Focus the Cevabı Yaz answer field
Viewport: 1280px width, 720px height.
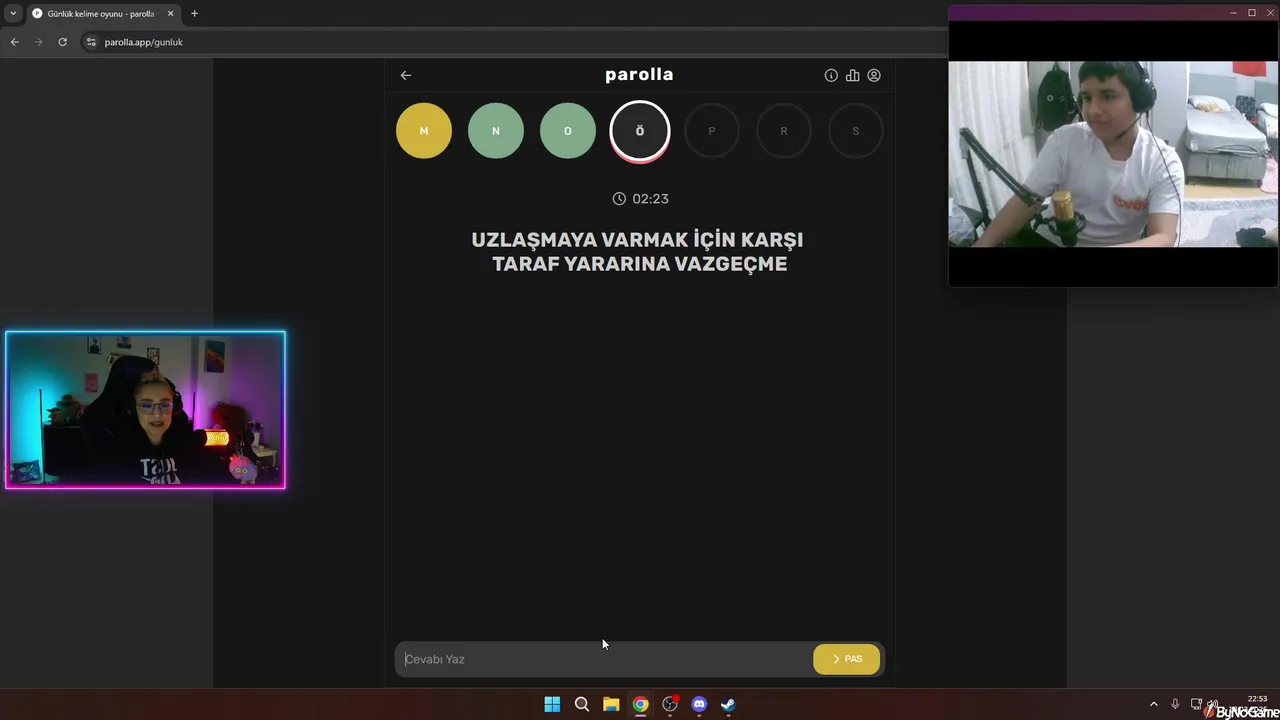coord(604,659)
